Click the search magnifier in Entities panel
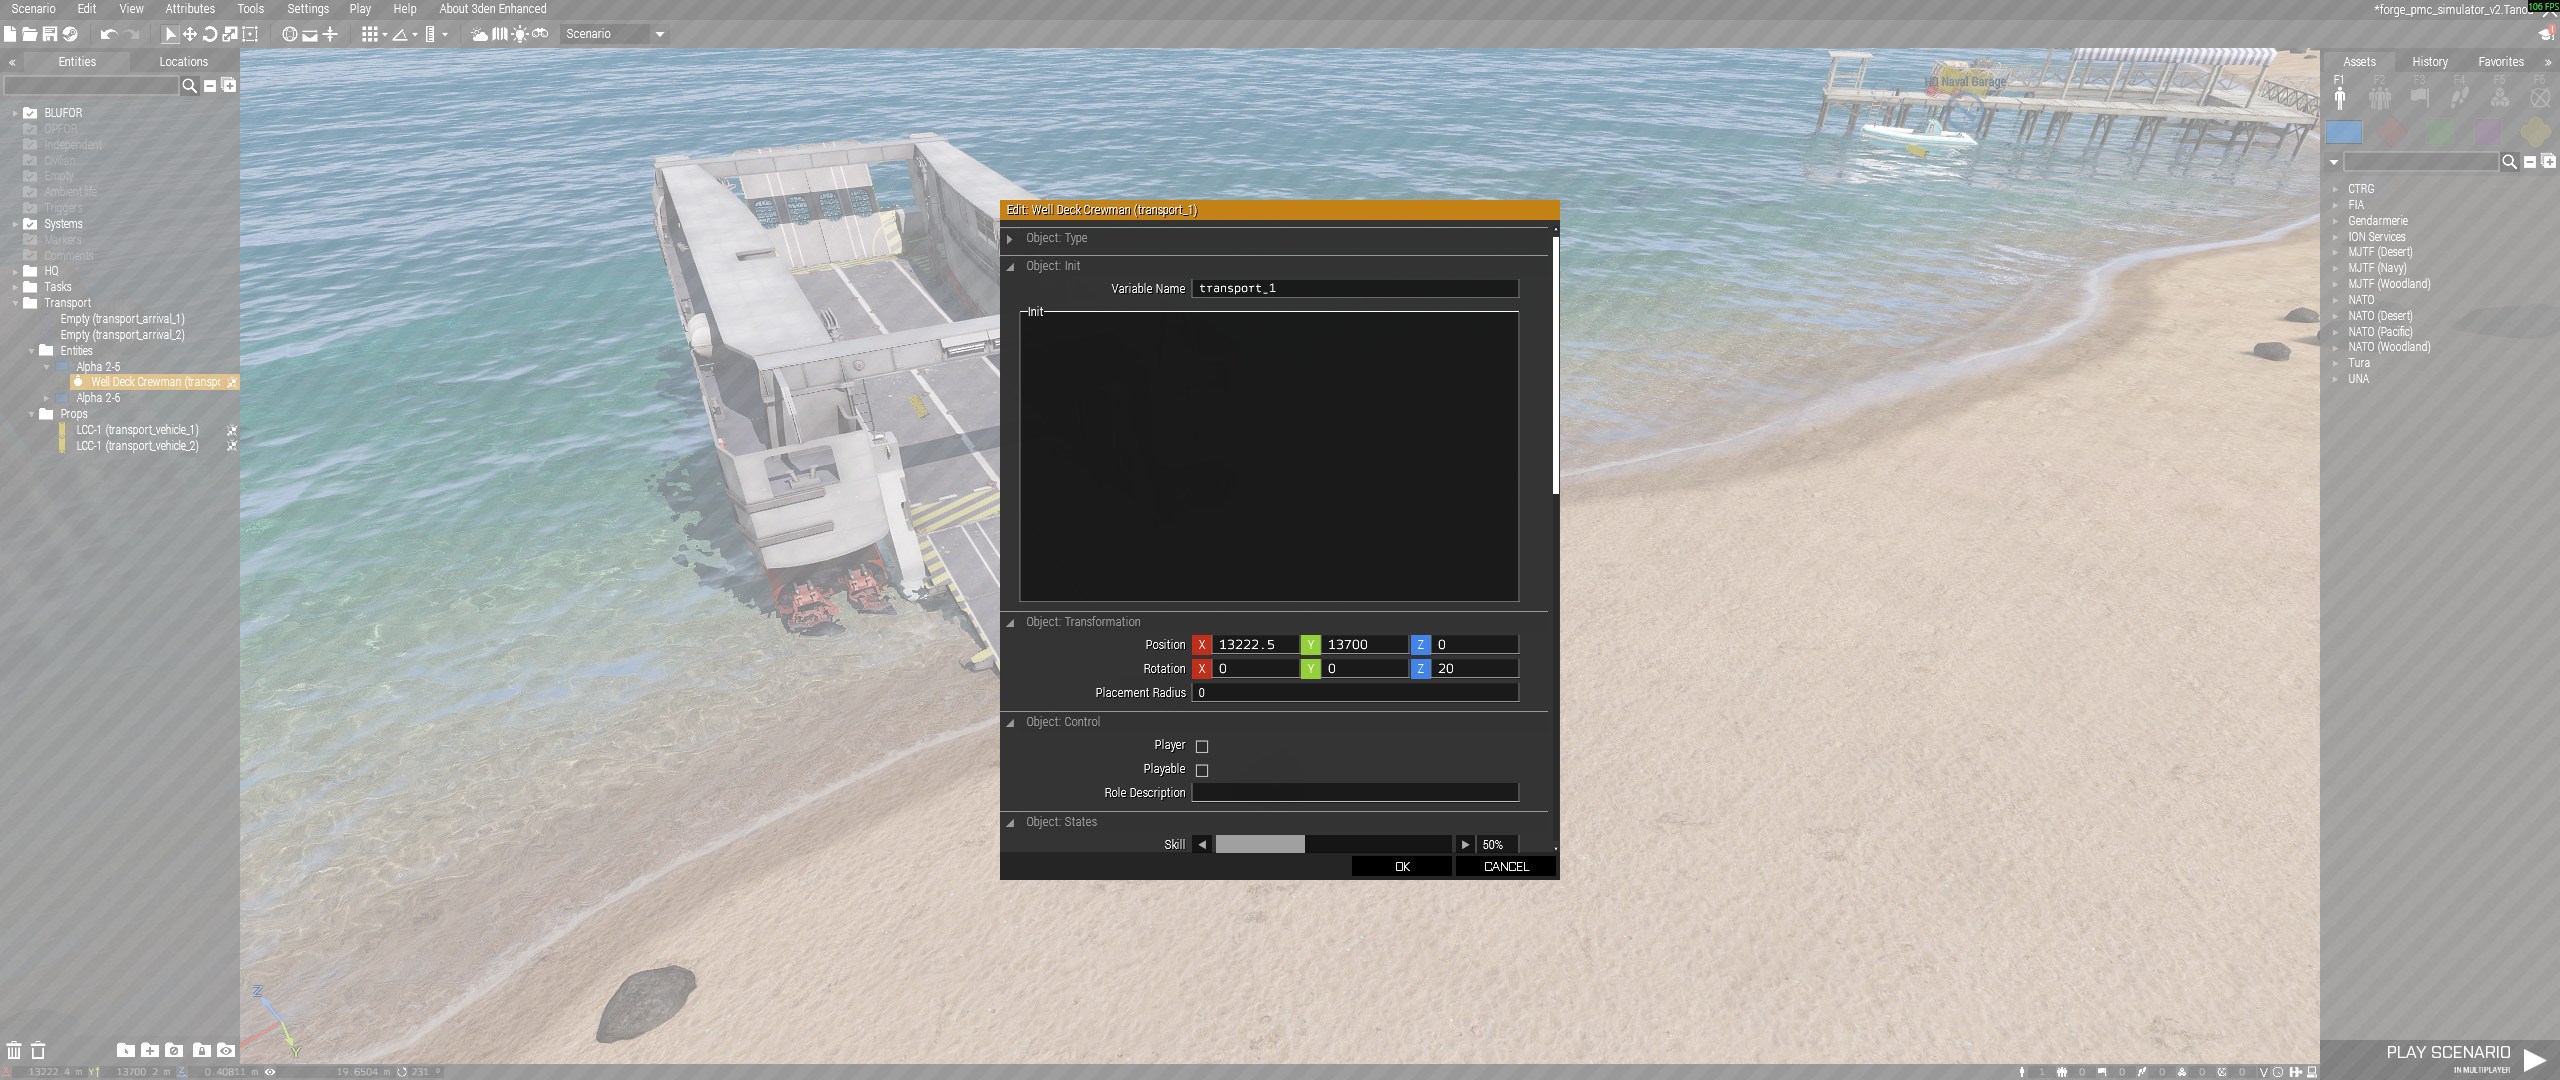The height and width of the screenshot is (1080, 2560). [x=189, y=86]
